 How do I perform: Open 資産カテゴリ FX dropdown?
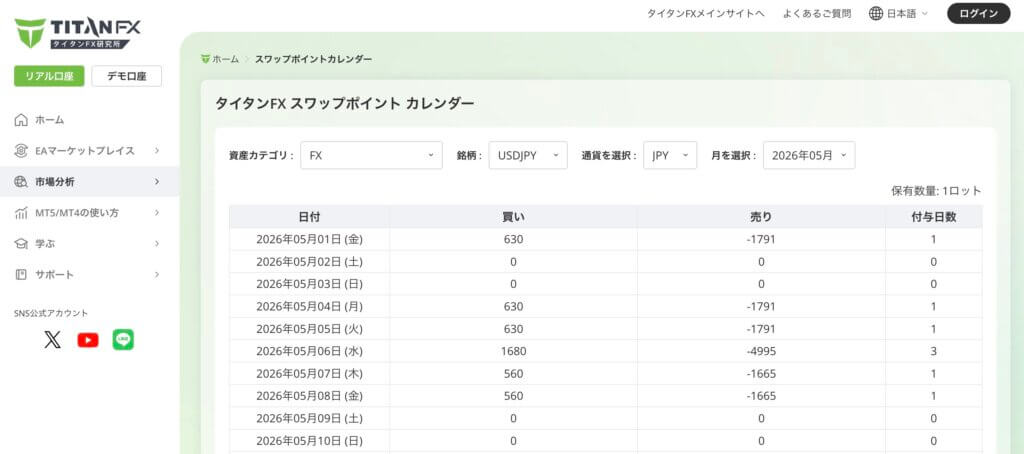pyautogui.click(x=371, y=155)
